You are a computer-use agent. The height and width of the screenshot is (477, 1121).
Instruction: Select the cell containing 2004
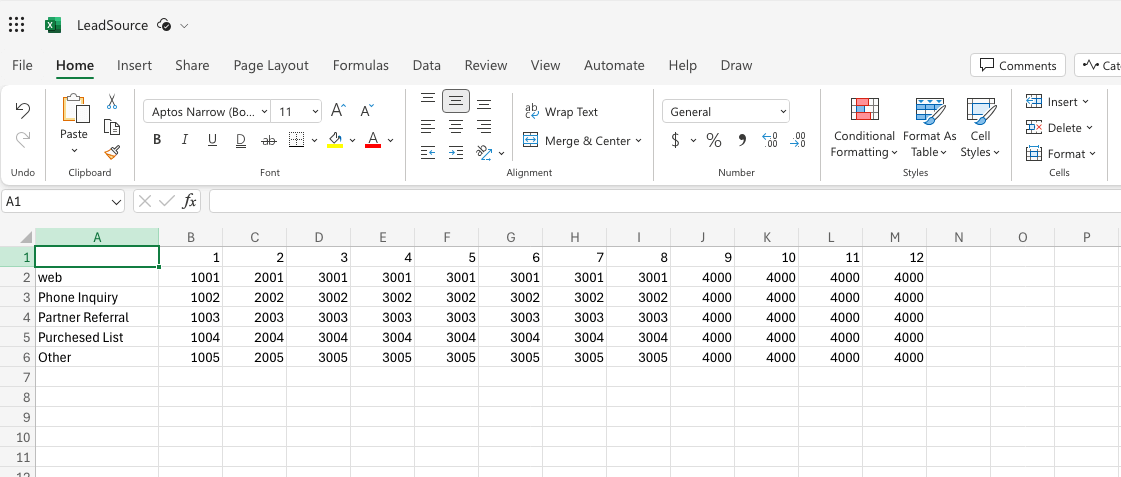(x=255, y=337)
